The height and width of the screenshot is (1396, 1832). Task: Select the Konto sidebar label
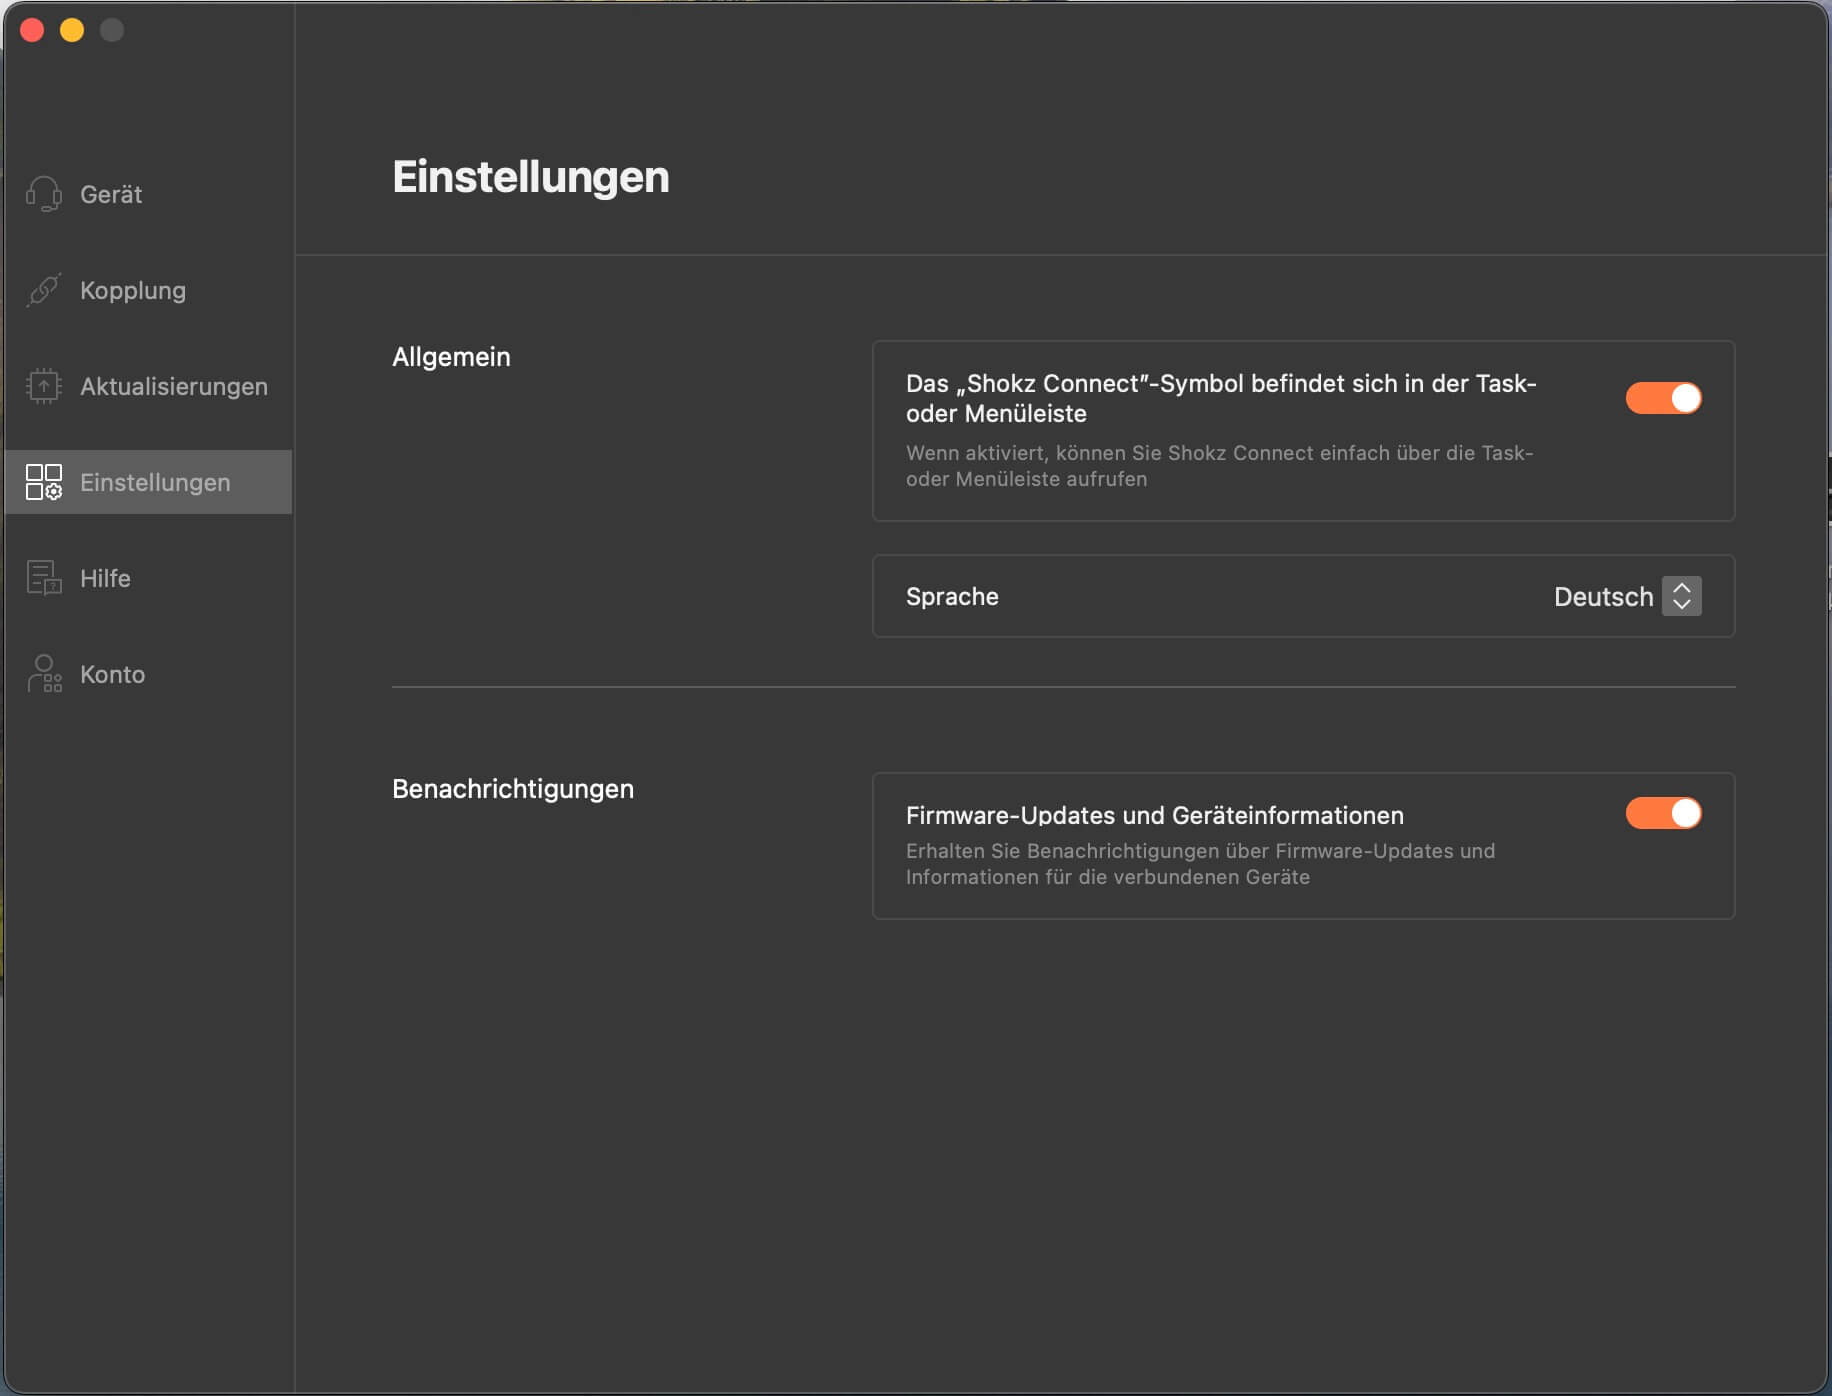click(112, 674)
